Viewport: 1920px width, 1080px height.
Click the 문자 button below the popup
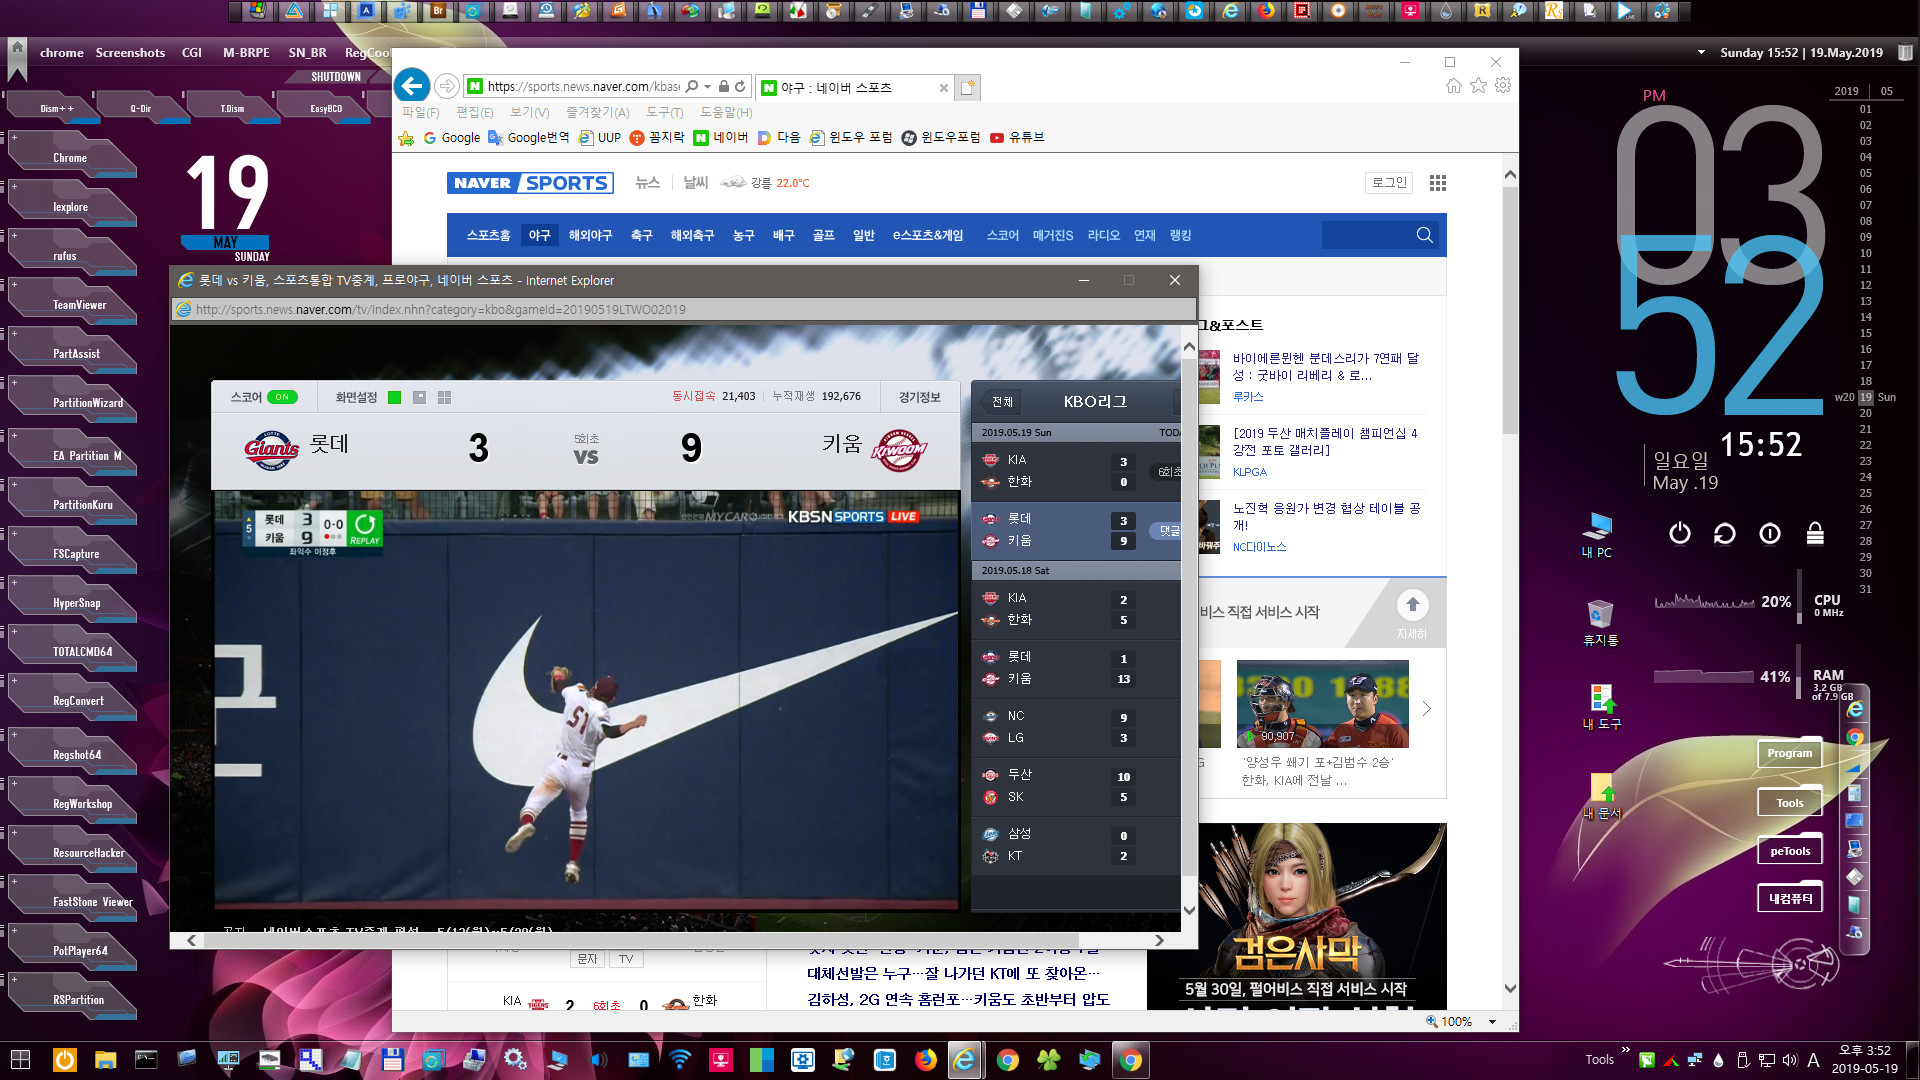click(587, 959)
